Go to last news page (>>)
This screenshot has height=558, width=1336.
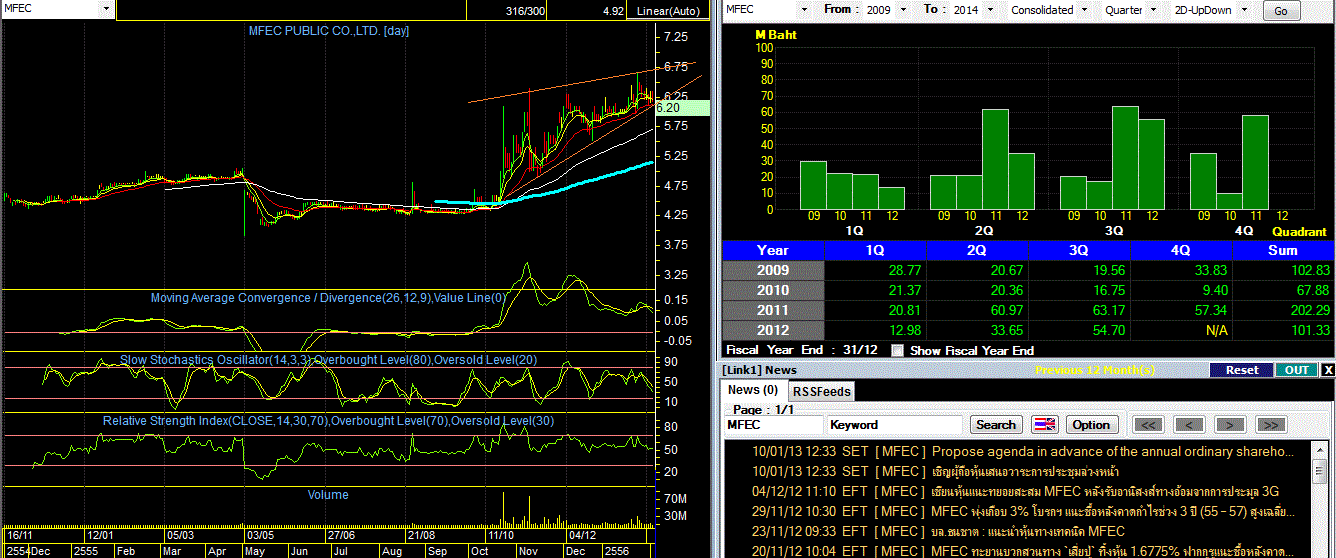pos(1270,424)
